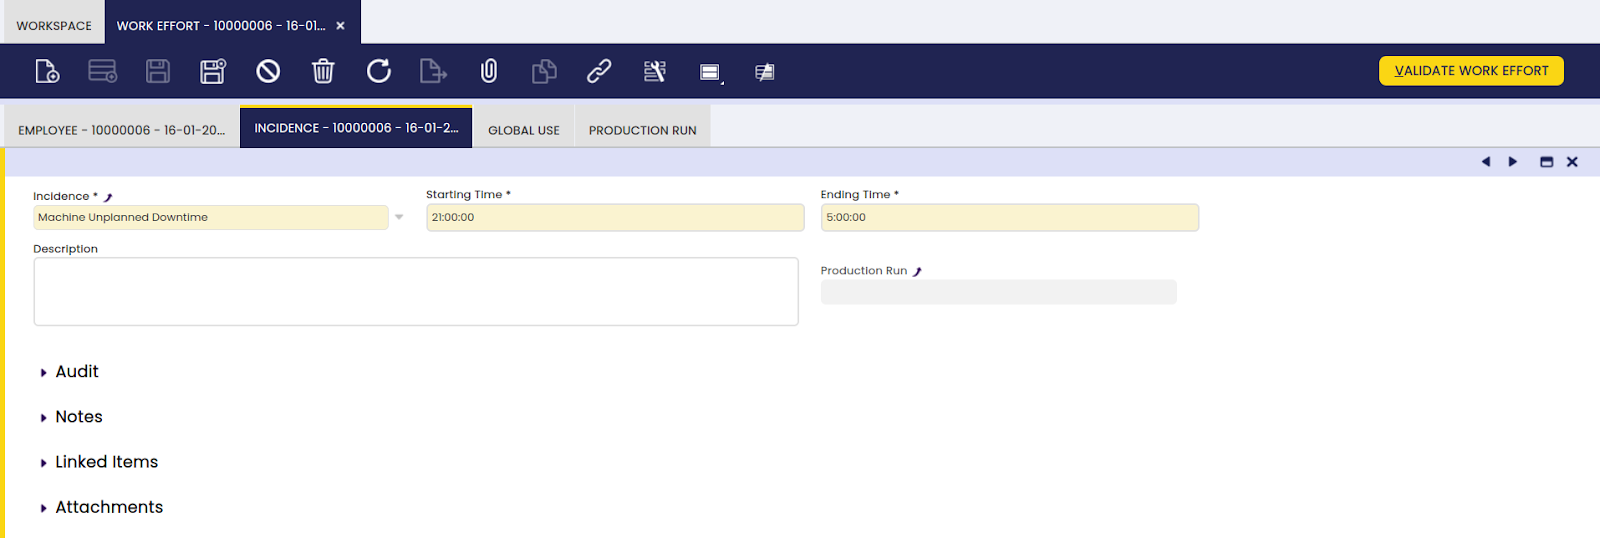Open the Production Run tab
Image resolution: width=1600 pixels, height=538 pixels.
(x=642, y=130)
